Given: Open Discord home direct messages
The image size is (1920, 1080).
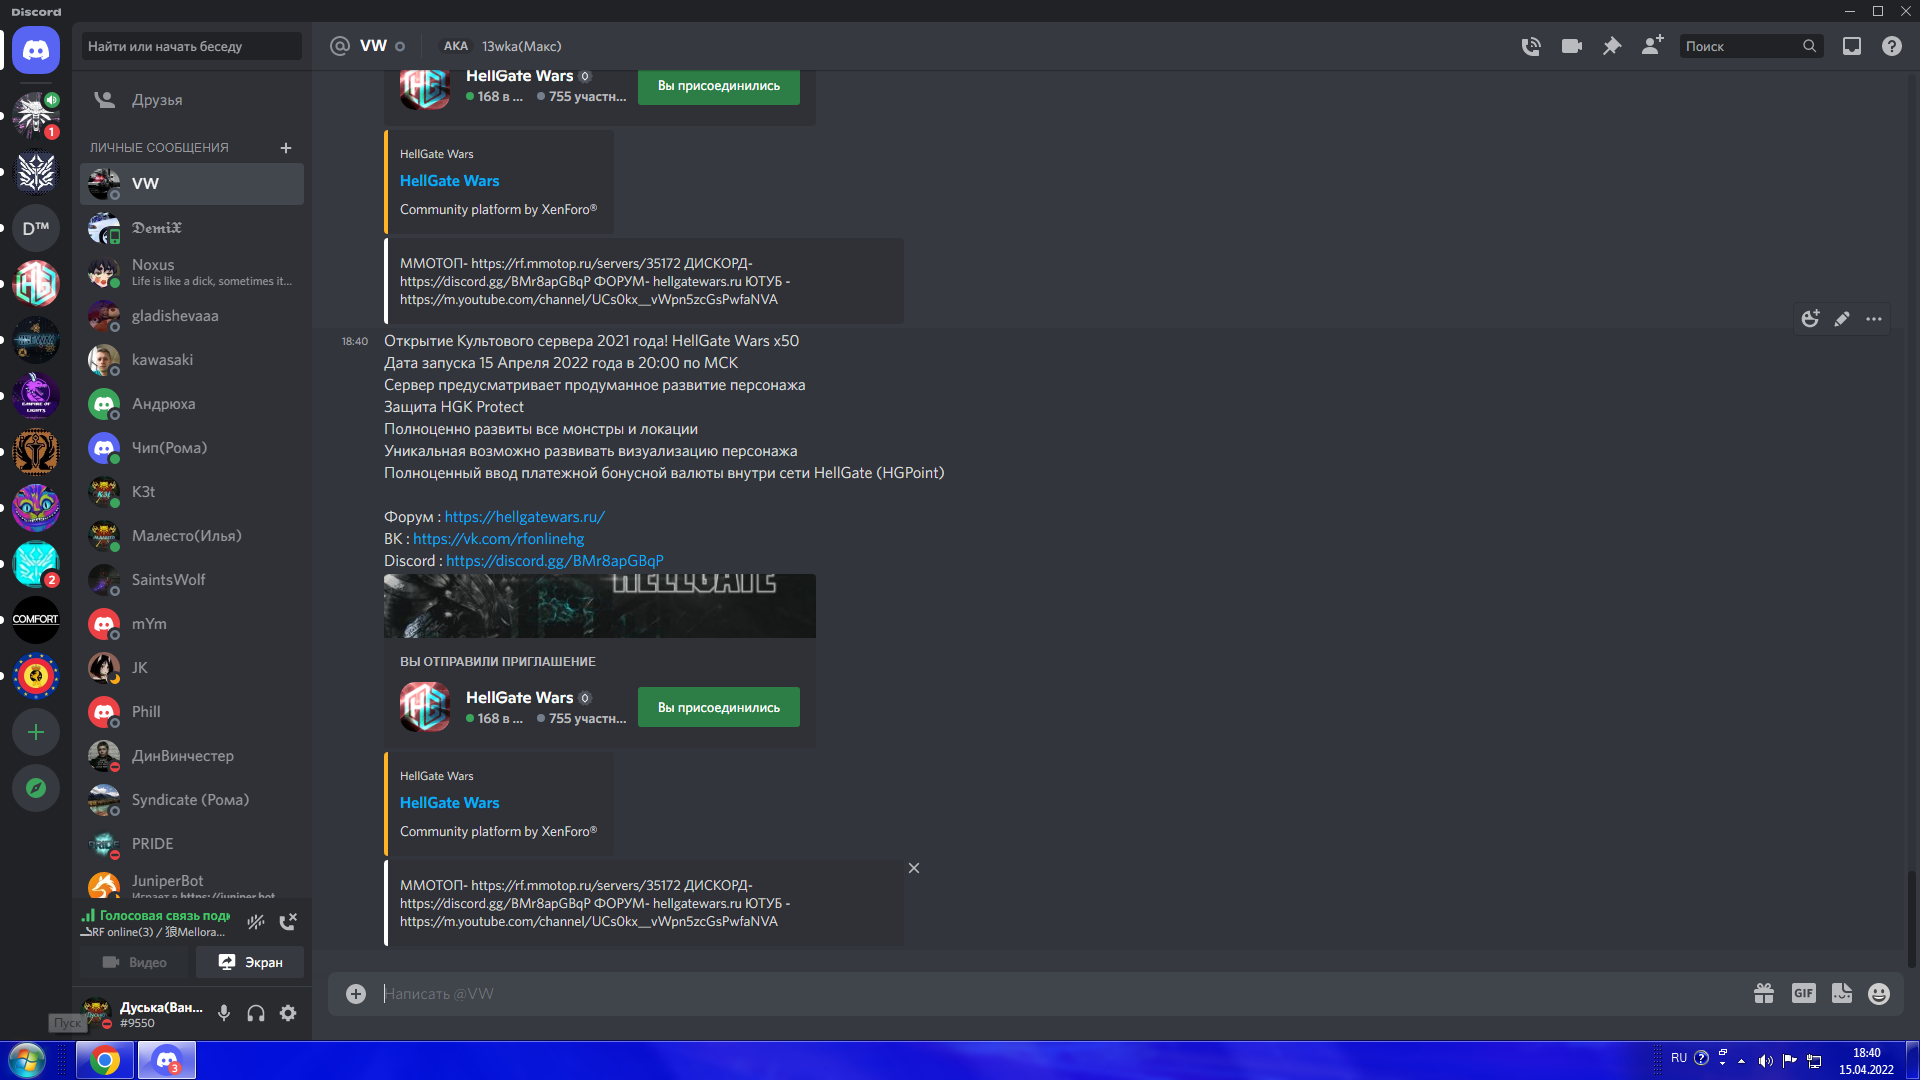Looking at the screenshot, I should 36,50.
